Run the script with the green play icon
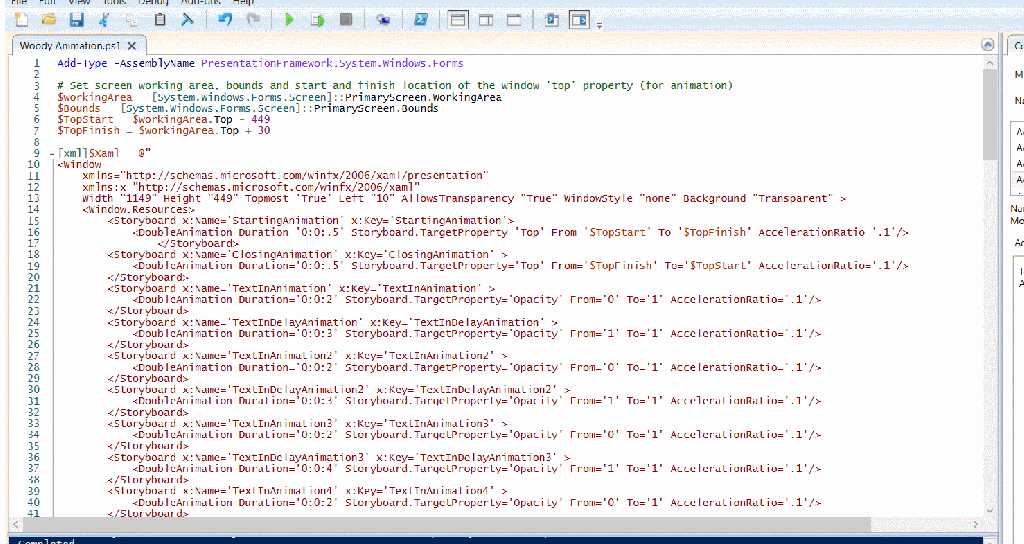 click(x=288, y=19)
